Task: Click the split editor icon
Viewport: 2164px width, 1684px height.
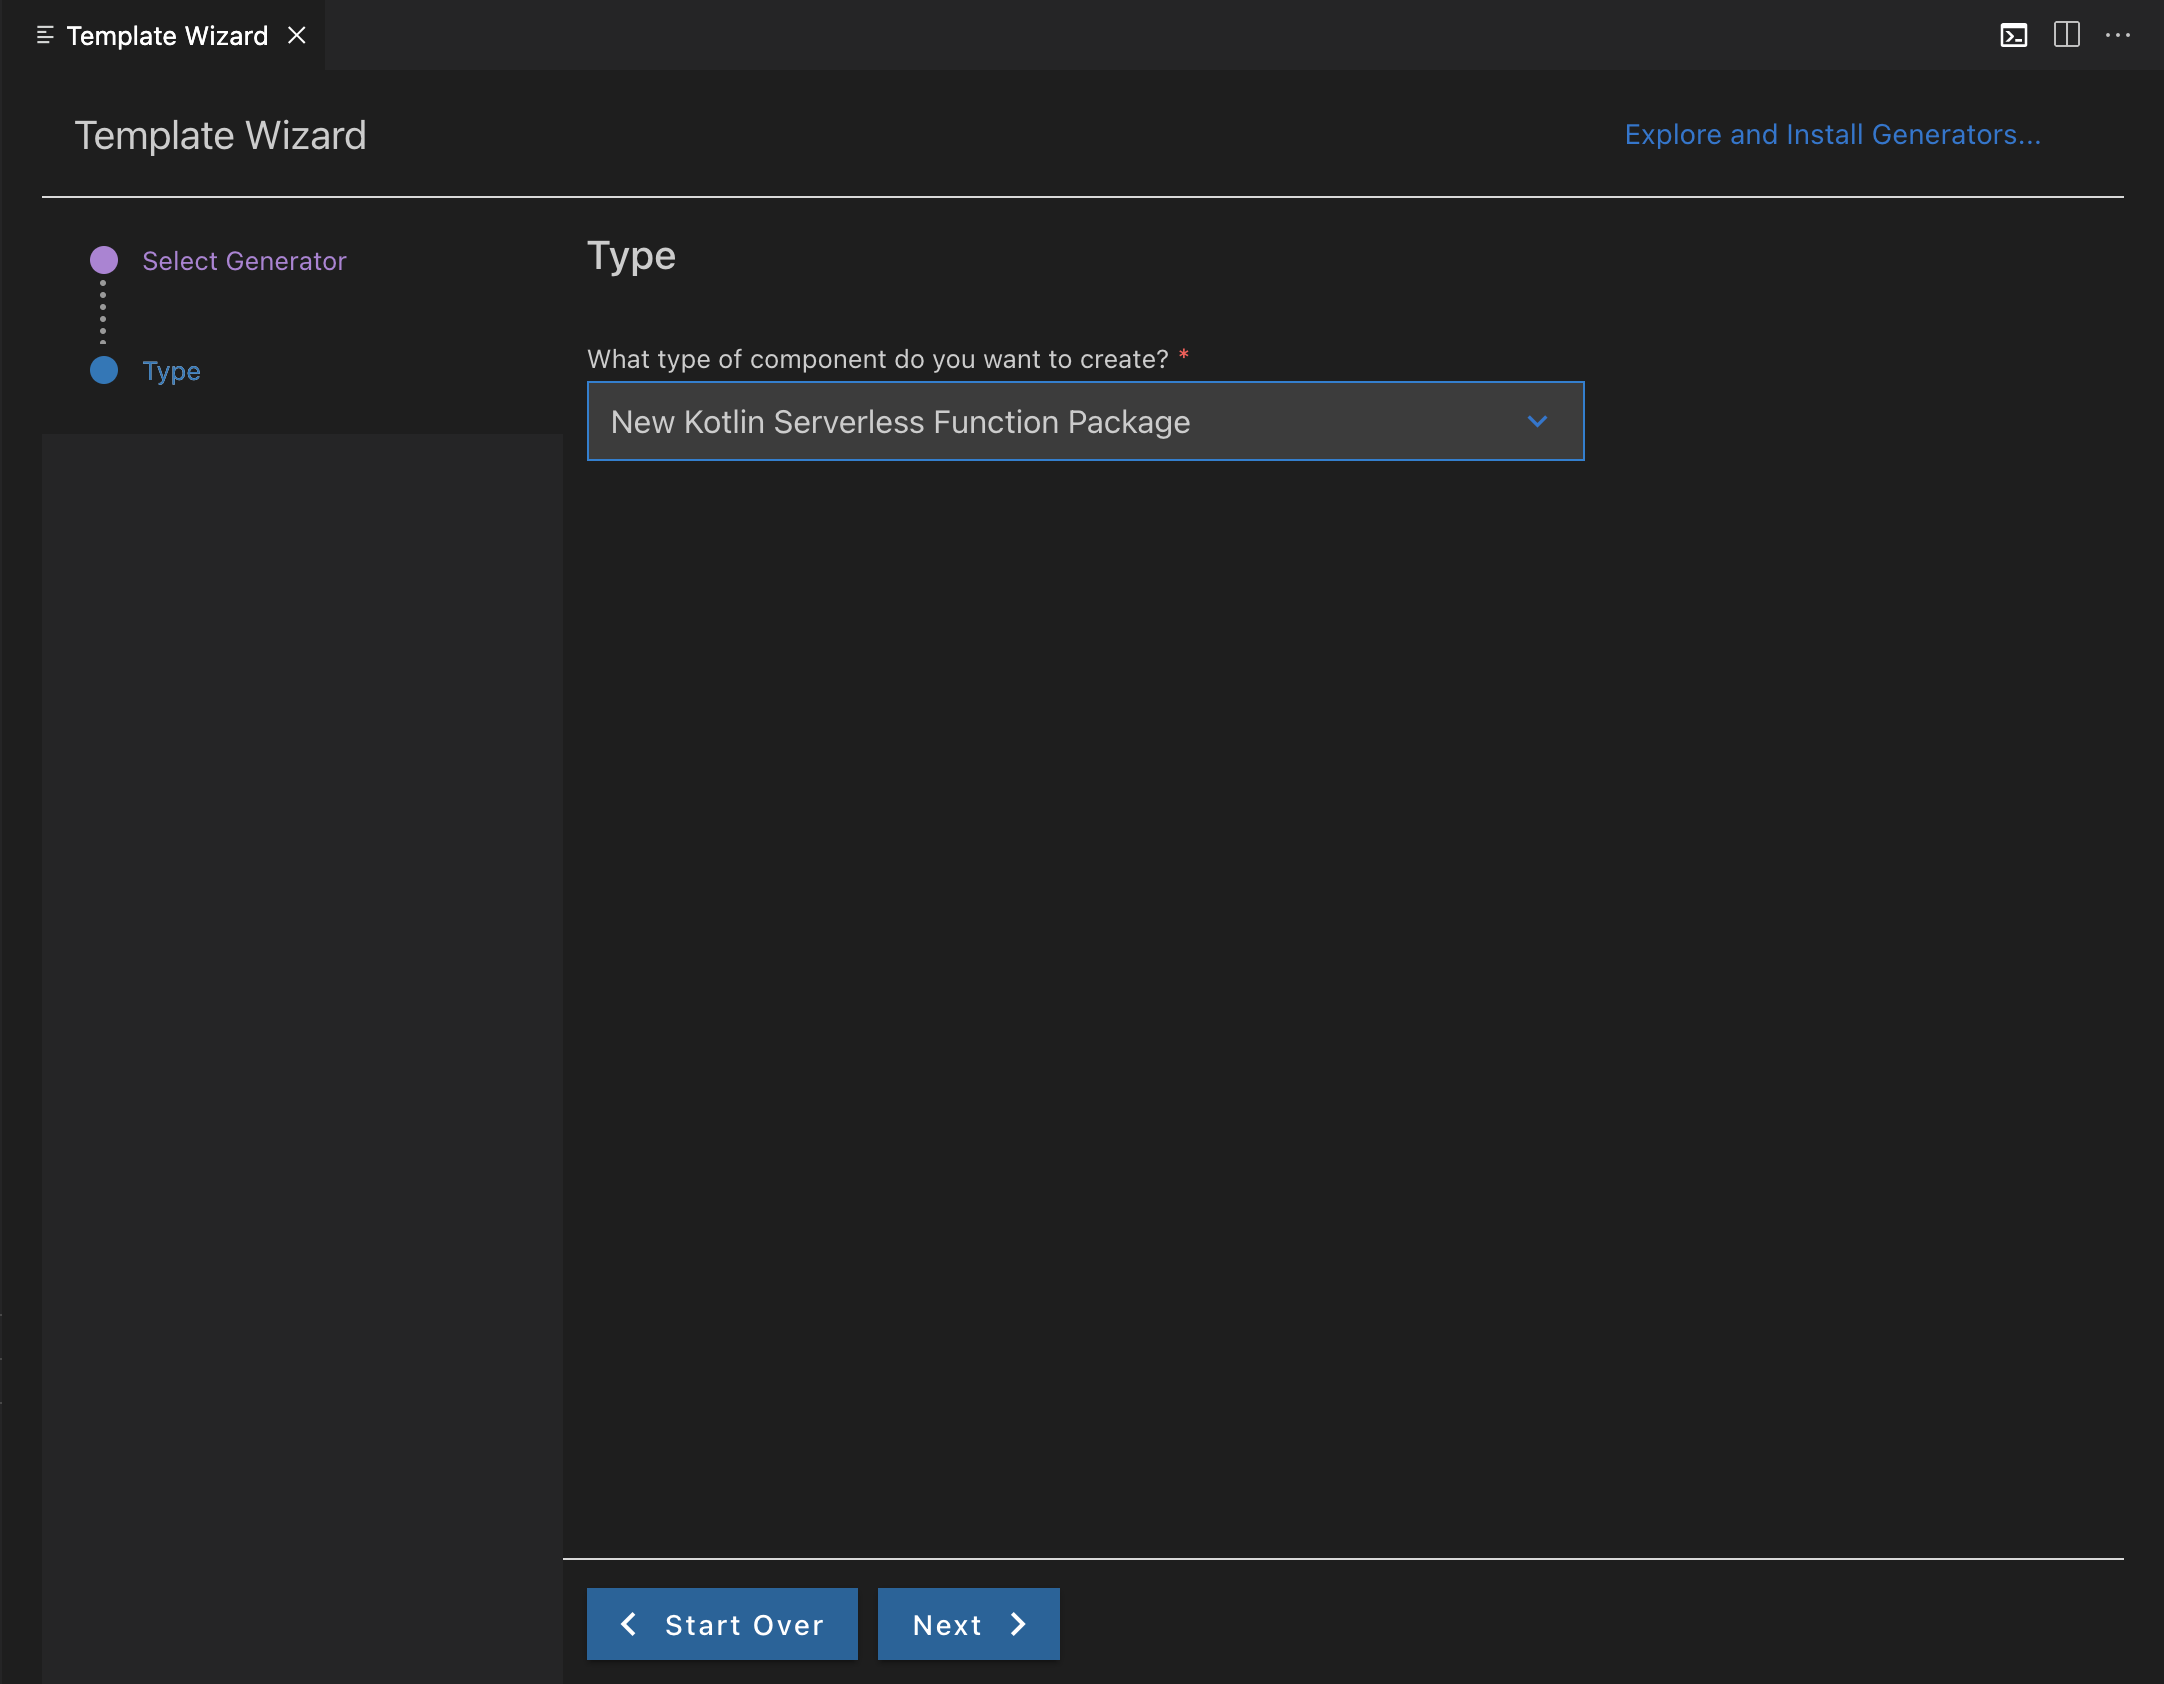Action: (2066, 35)
